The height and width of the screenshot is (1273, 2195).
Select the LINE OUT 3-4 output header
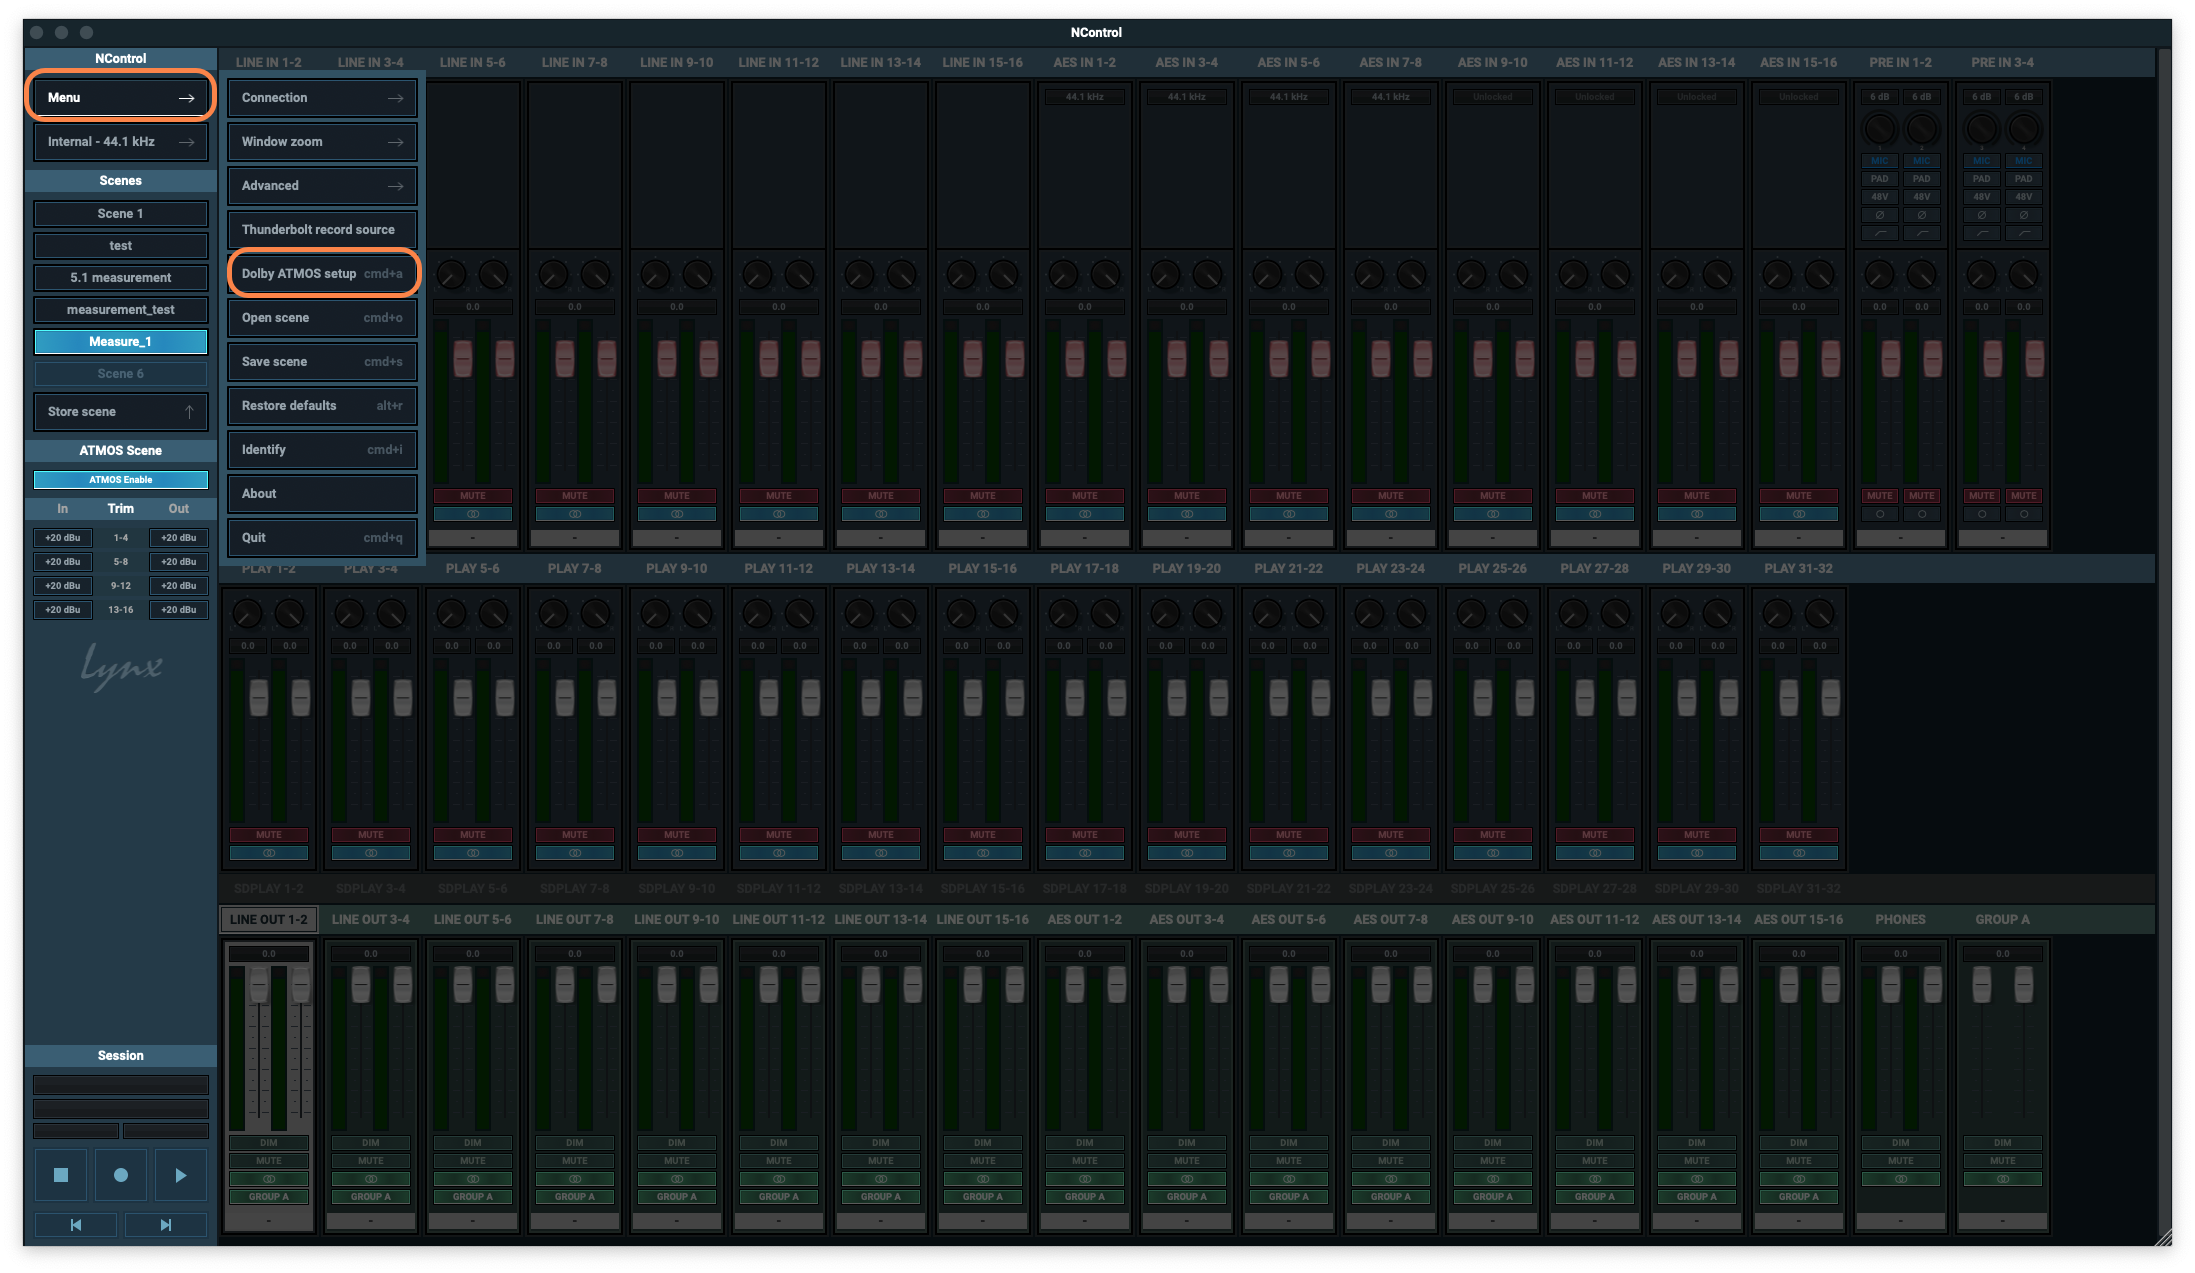(371, 920)
